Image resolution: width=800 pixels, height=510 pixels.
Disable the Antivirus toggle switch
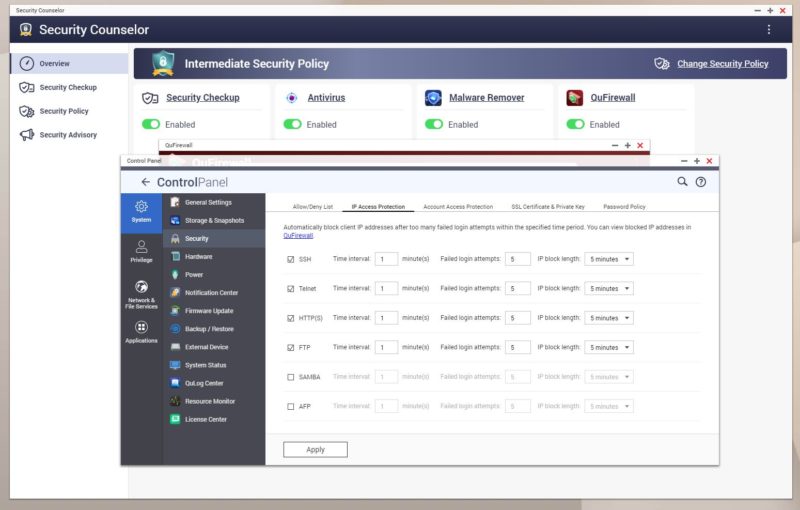point(292,125)
